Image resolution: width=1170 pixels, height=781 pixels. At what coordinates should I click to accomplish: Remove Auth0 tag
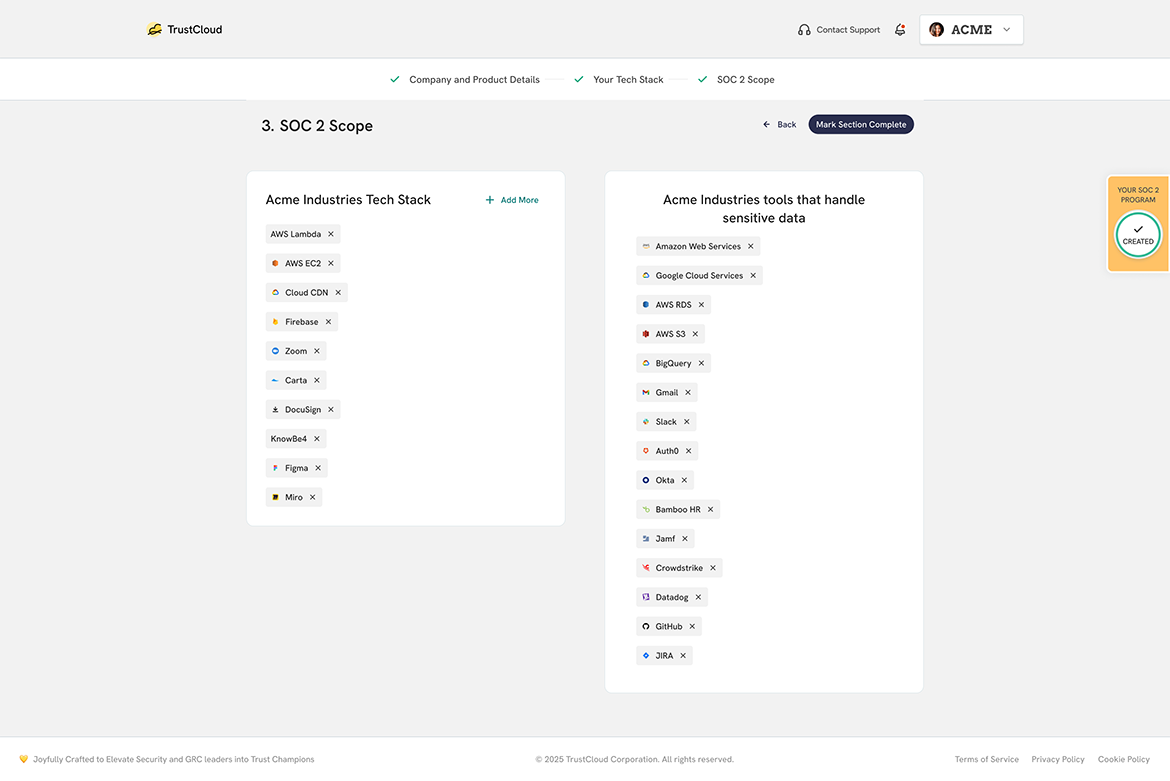(689, 451)
